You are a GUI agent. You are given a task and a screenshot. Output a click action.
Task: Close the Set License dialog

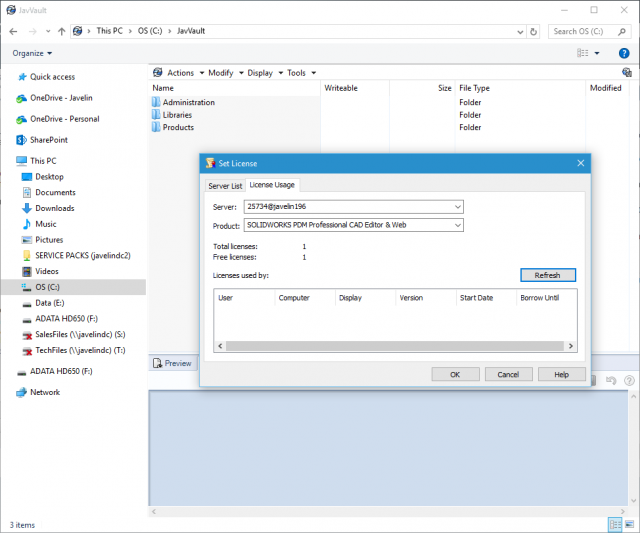(x=580, y=163)
